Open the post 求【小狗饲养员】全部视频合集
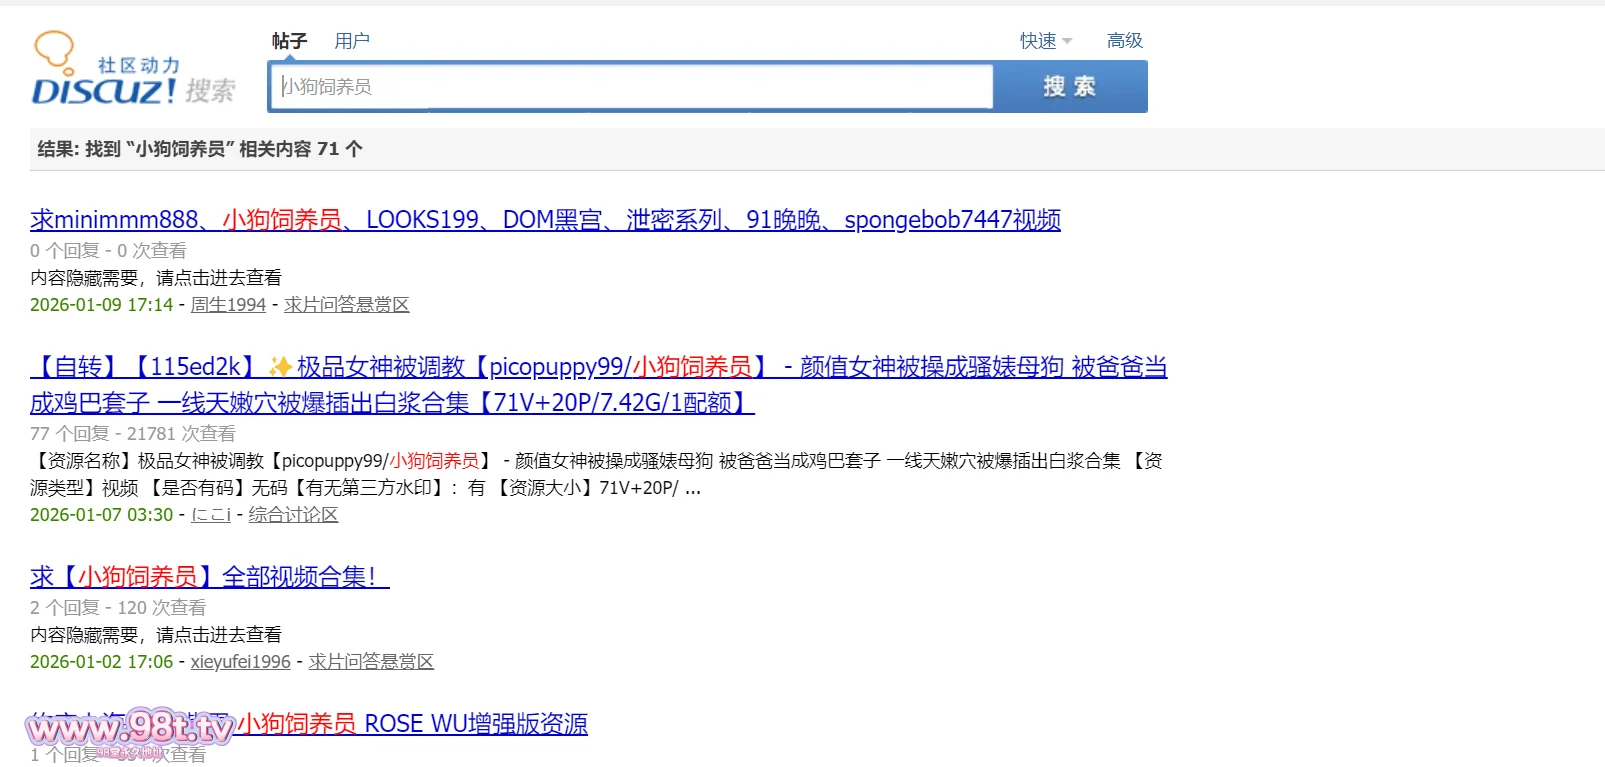 coord(209,577)
